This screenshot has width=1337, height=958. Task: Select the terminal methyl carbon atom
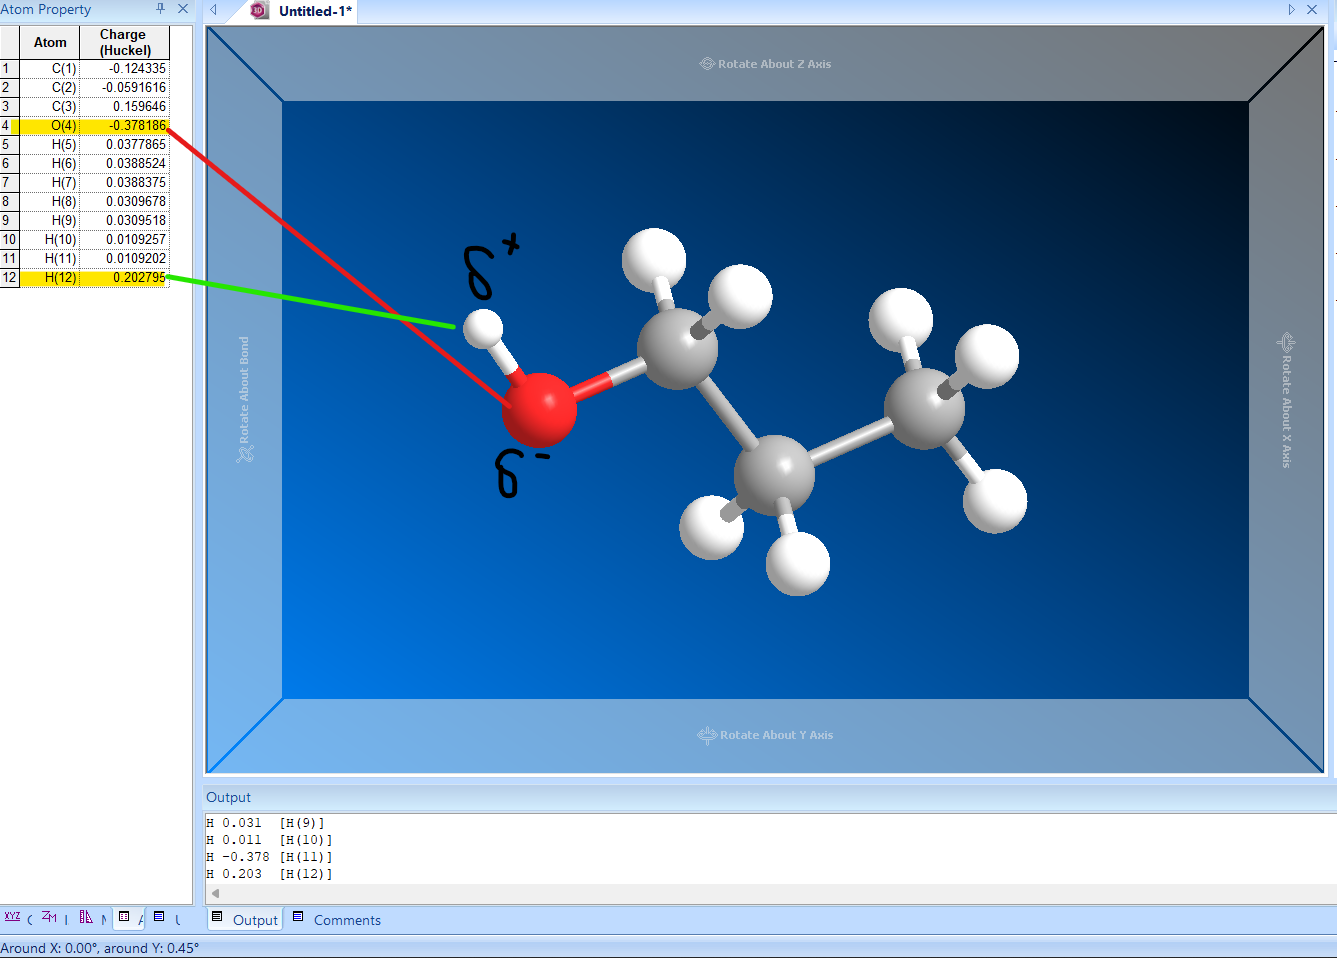[x=925, y=407]
